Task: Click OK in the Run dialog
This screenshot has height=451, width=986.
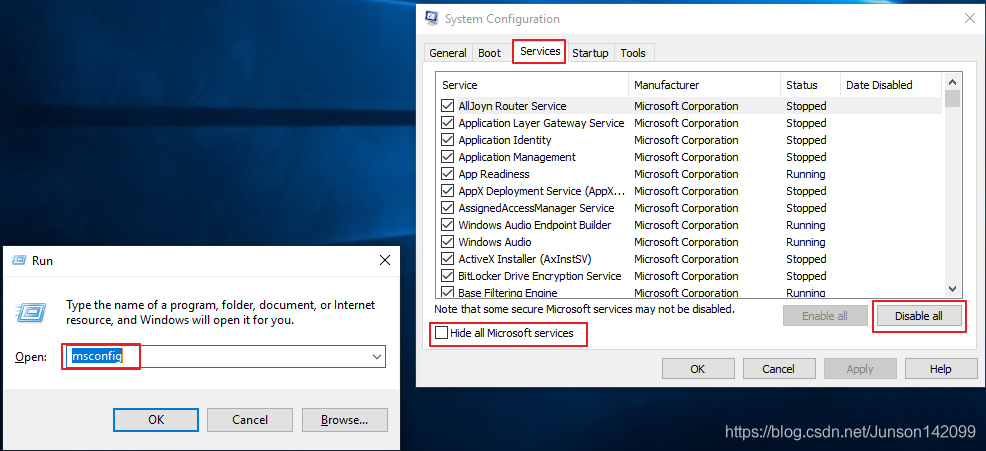Action: (156, 420)
